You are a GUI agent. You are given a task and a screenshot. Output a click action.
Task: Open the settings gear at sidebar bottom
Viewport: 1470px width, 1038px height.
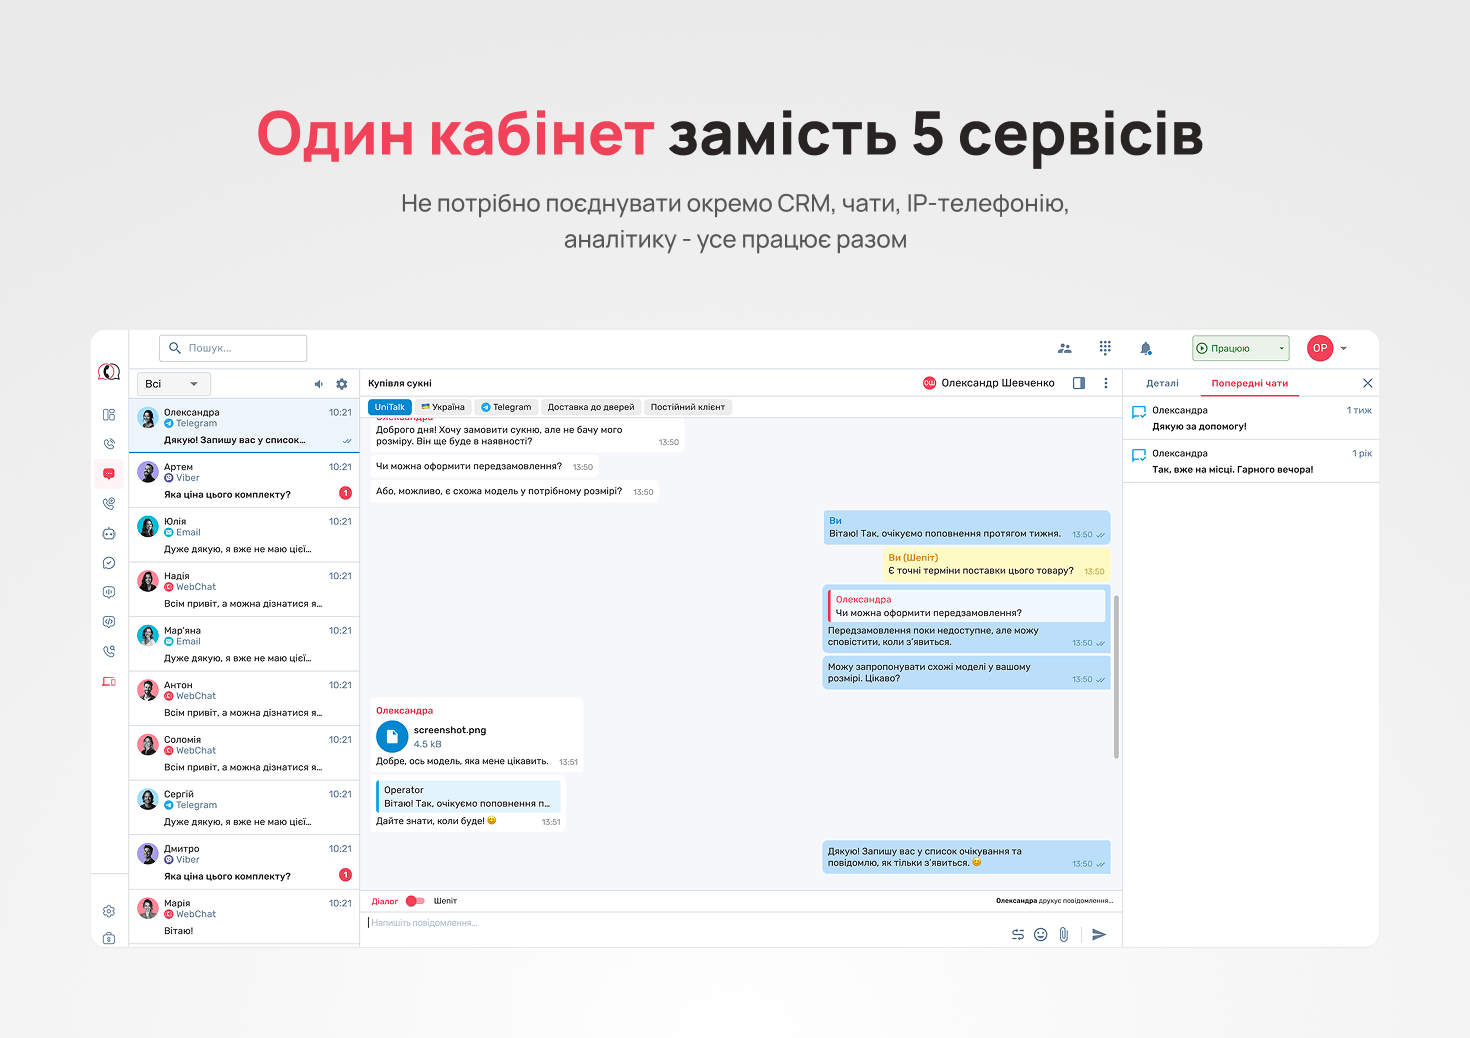109,911
